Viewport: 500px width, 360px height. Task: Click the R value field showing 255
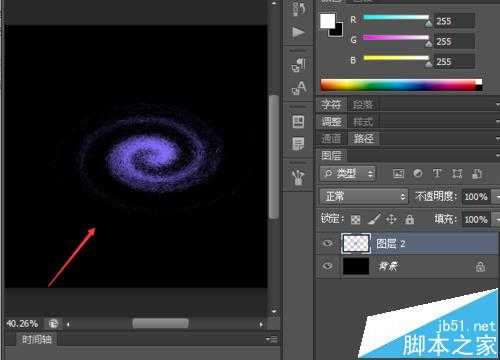coord(454,21)
